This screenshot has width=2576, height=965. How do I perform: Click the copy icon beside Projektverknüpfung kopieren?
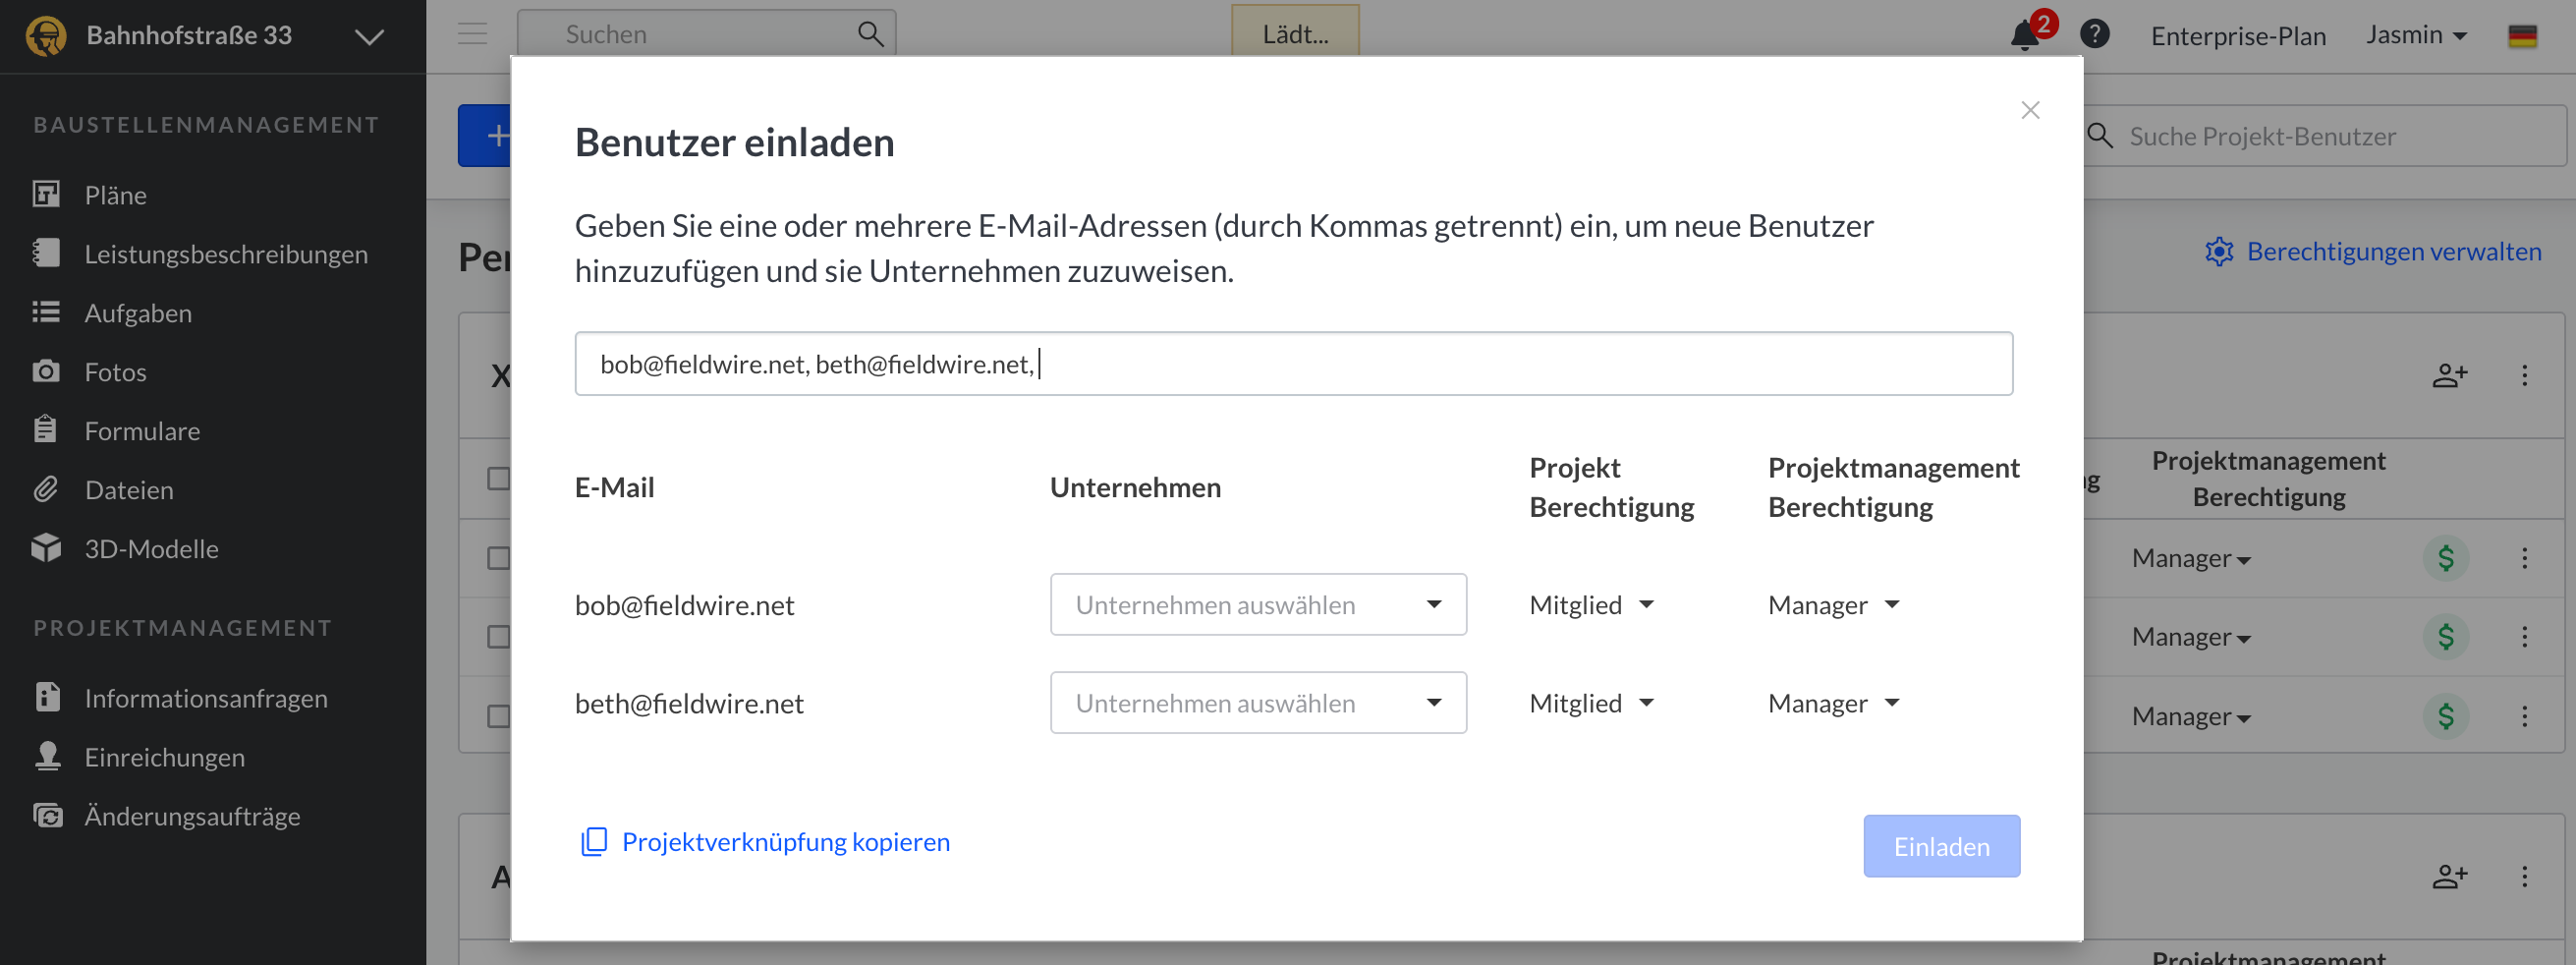coord(594,842)
